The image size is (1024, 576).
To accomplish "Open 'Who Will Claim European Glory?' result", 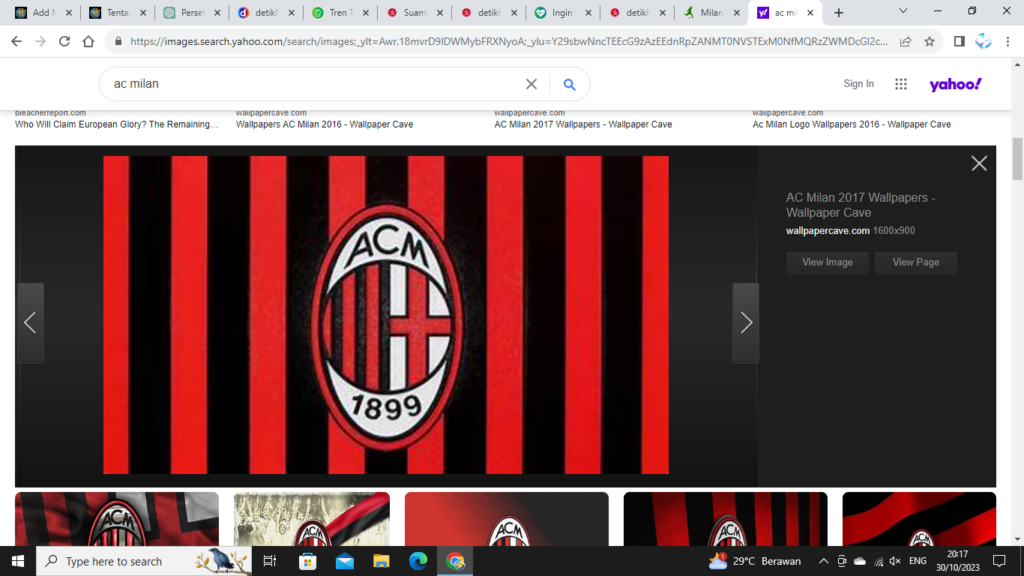I will click(117, 124).
